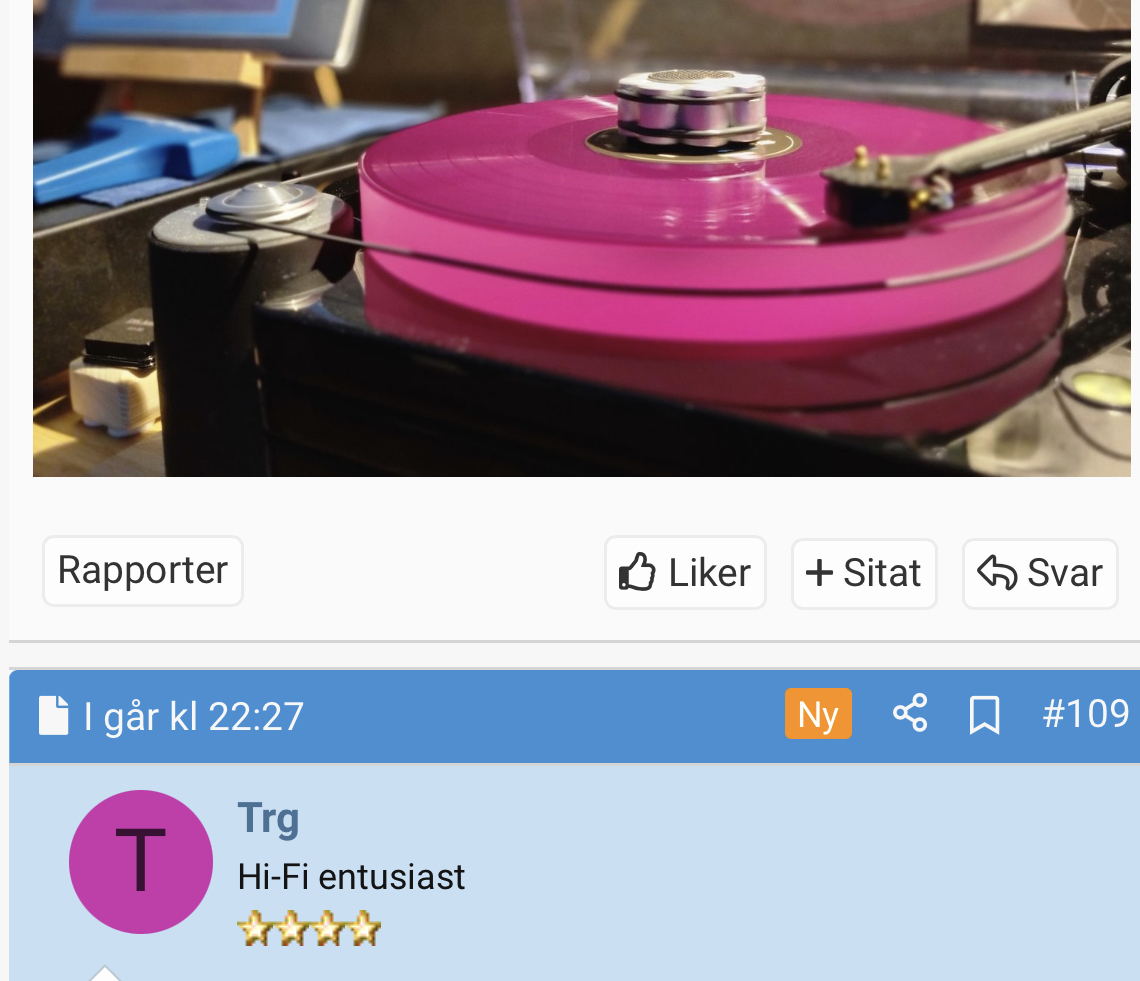Screen dimensions: 1140x981
Task: Open the pink vinyl turntable photo
Action: [582, 238]
